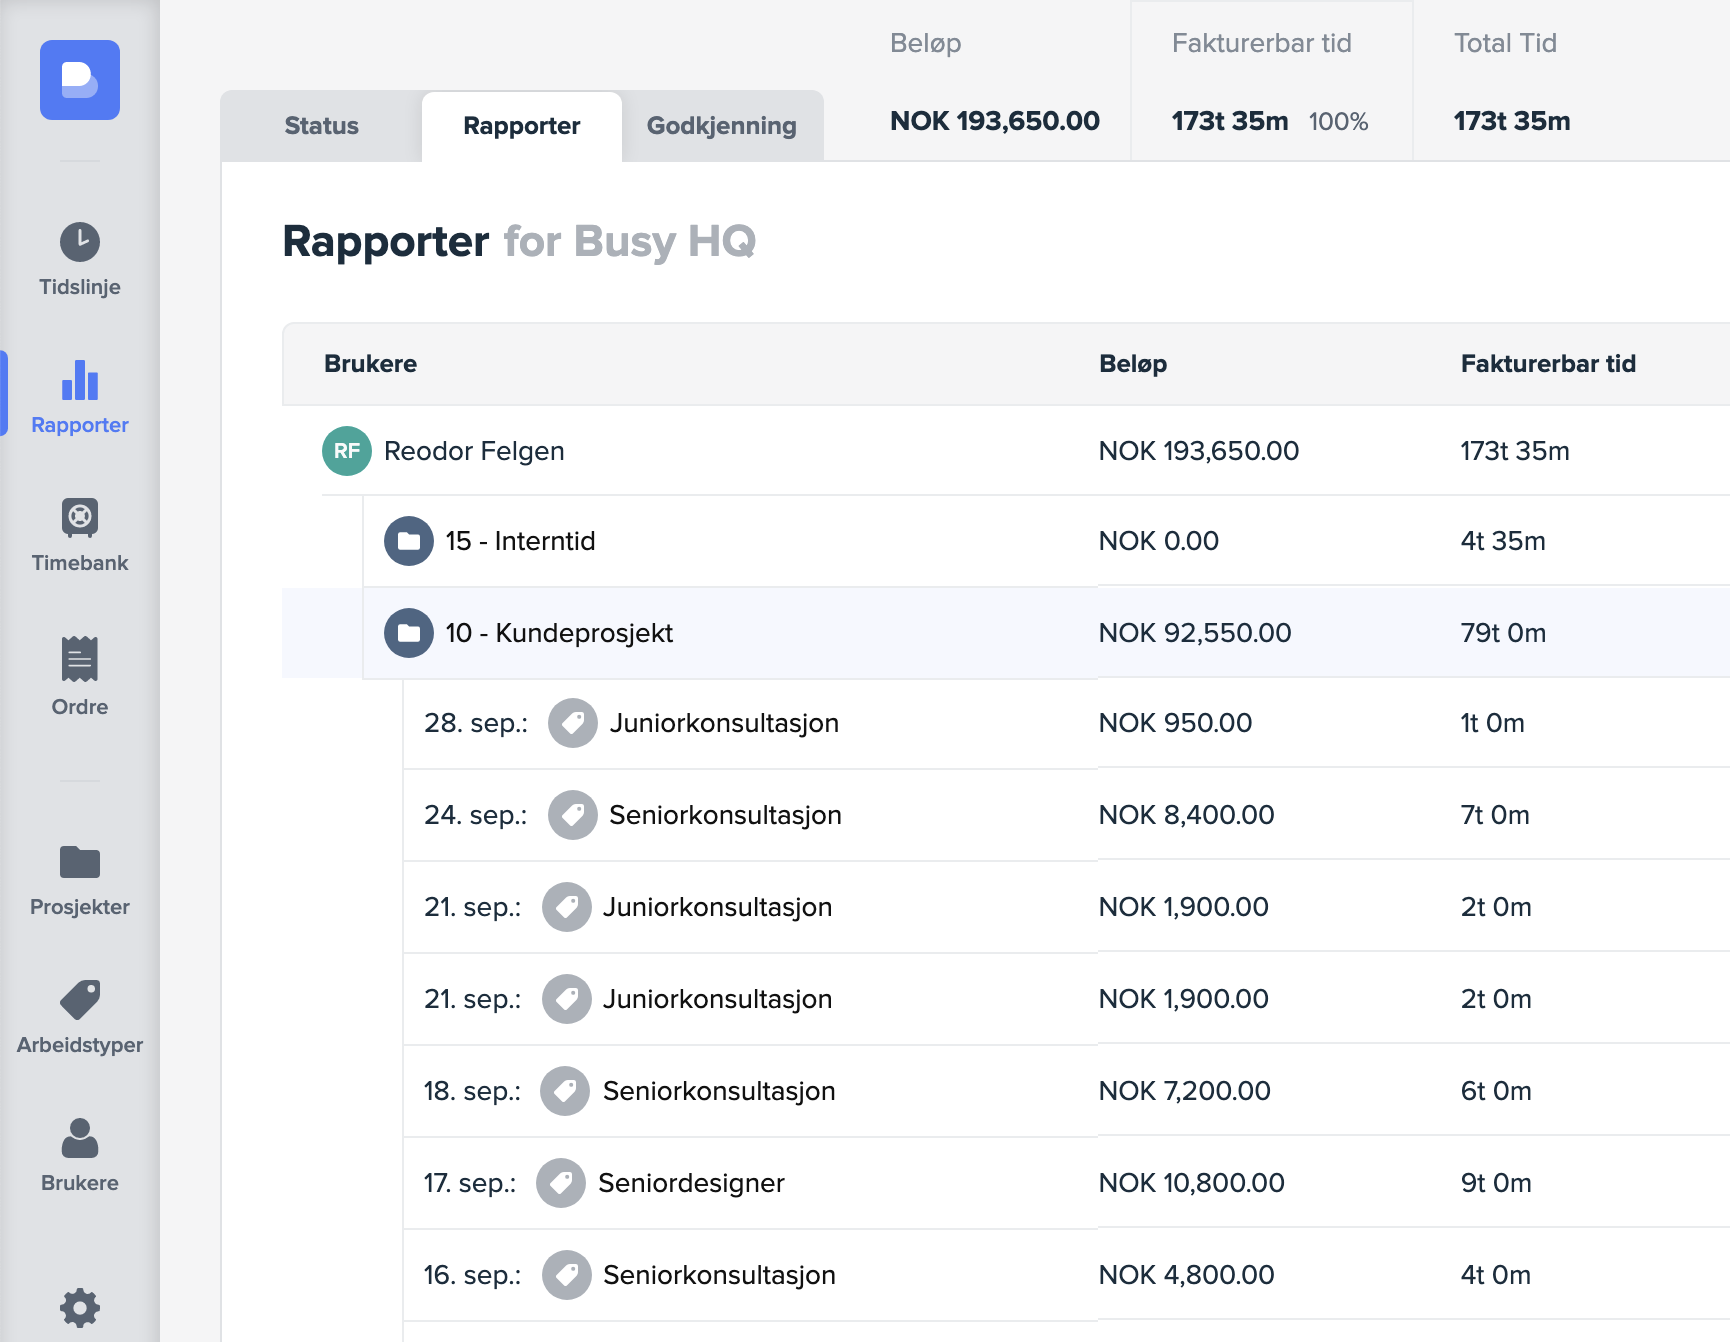Select the Rapporter tab
The height and width of the screenshot is (1342, 1730).
click(522, 126)
